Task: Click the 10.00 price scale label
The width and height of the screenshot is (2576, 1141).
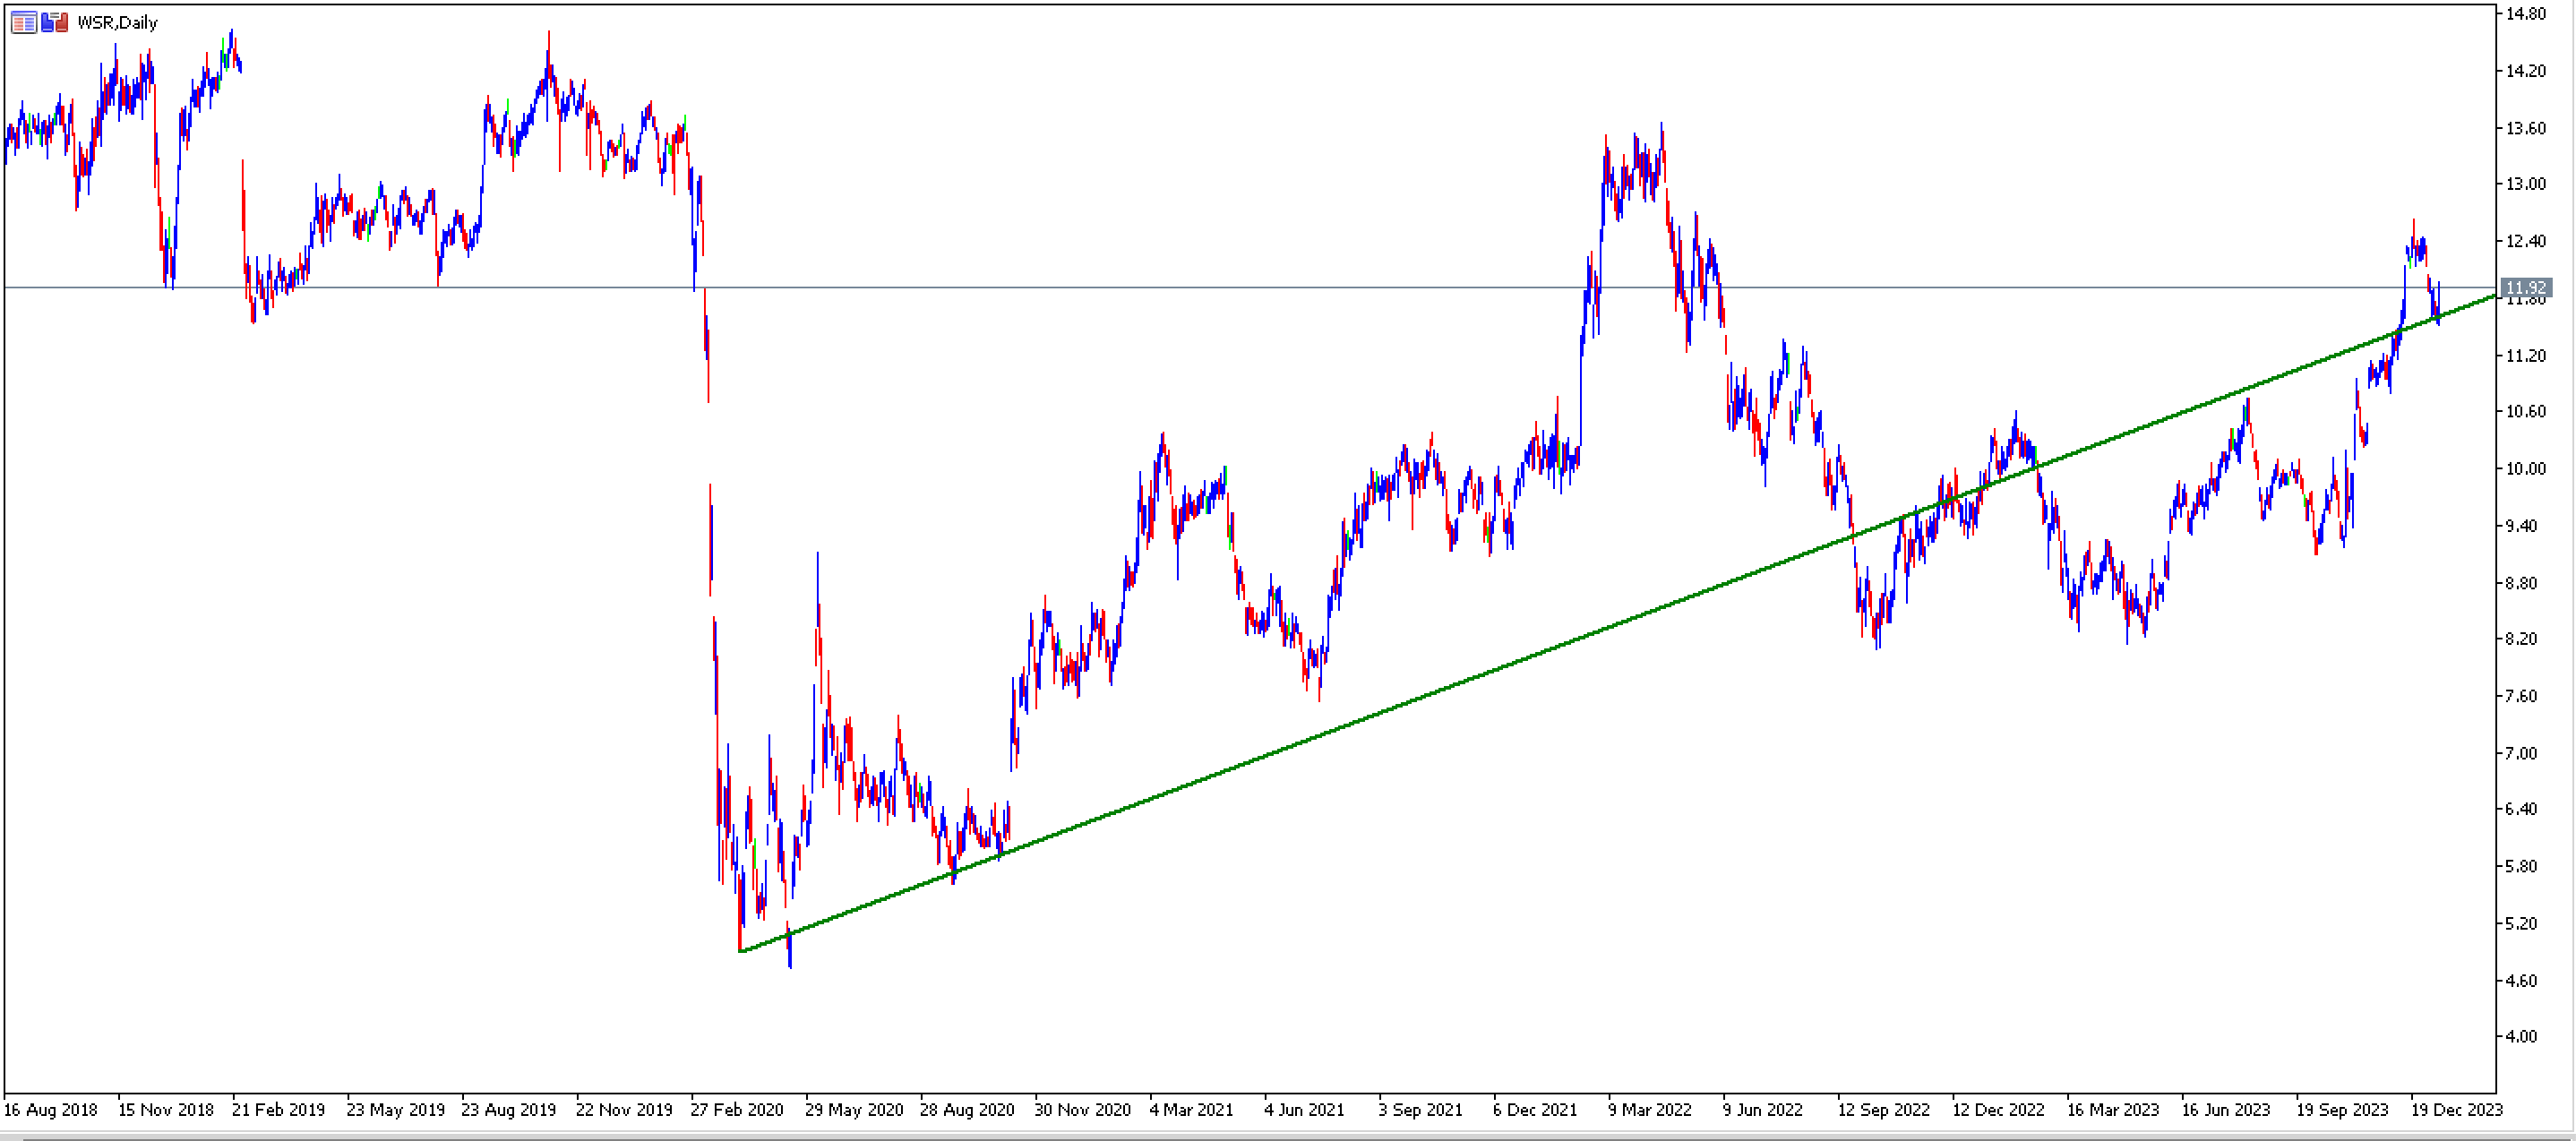Action: 2526,468
